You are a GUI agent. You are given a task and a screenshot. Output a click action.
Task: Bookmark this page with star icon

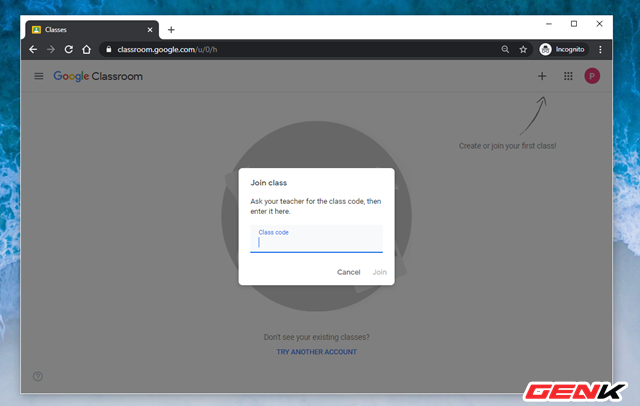coord(522,49)
